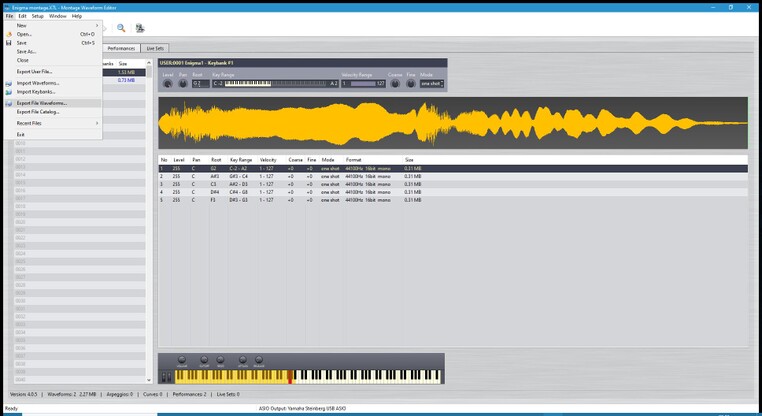This screenshot has width=762, height=416.
Task: Expand the Recent Files submenu
Action: [50, 123]
